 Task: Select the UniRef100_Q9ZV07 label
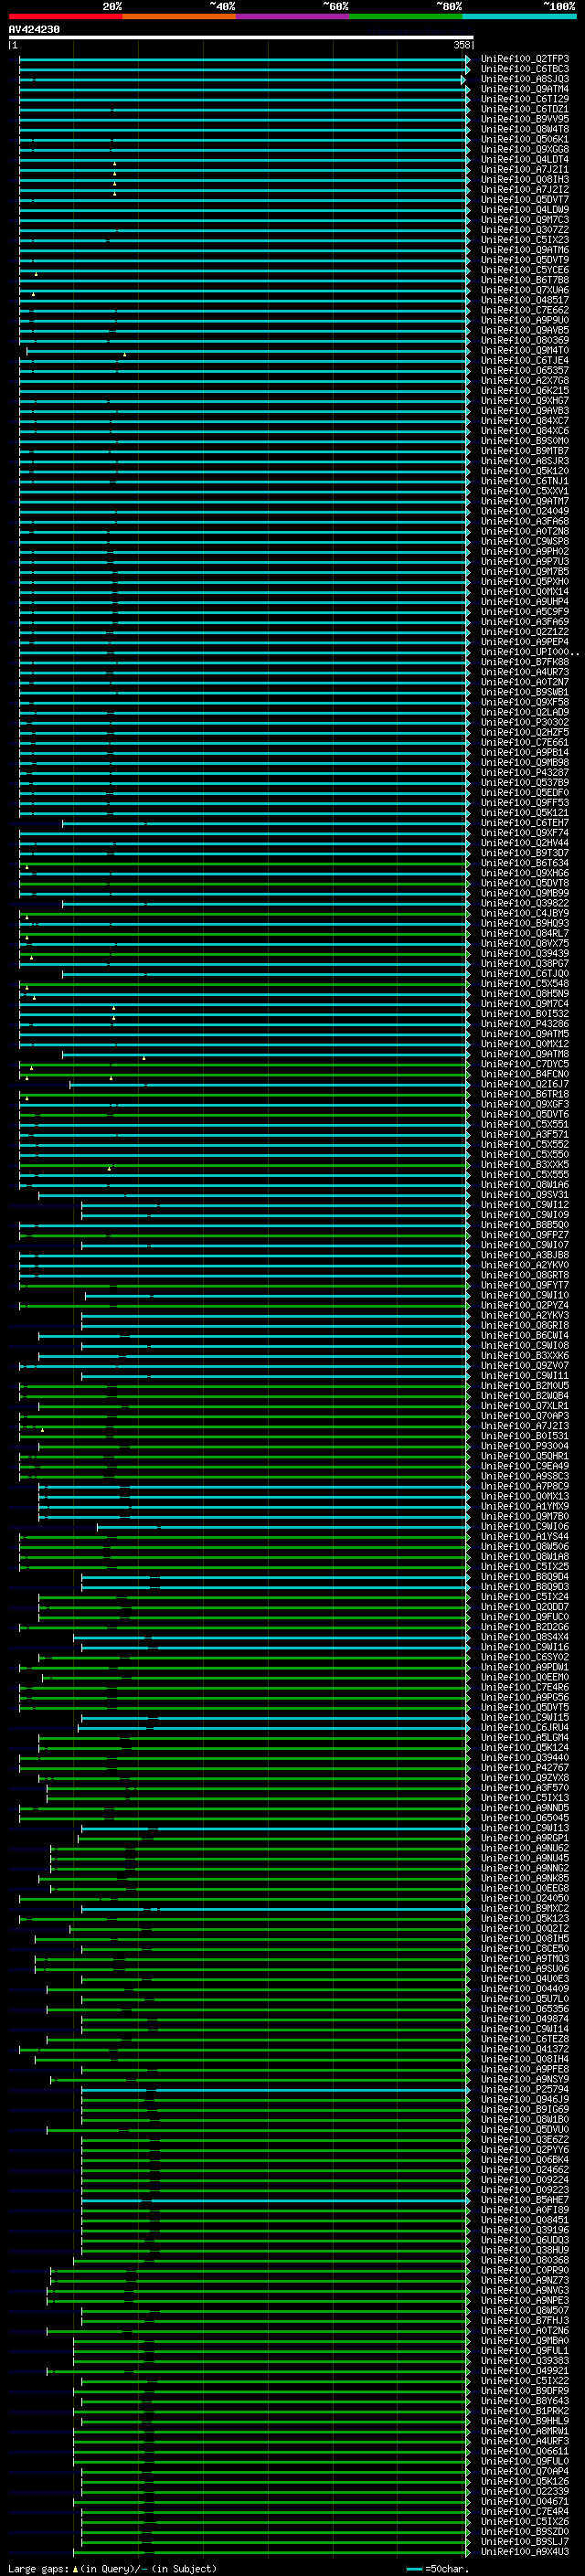point(525,1366)
